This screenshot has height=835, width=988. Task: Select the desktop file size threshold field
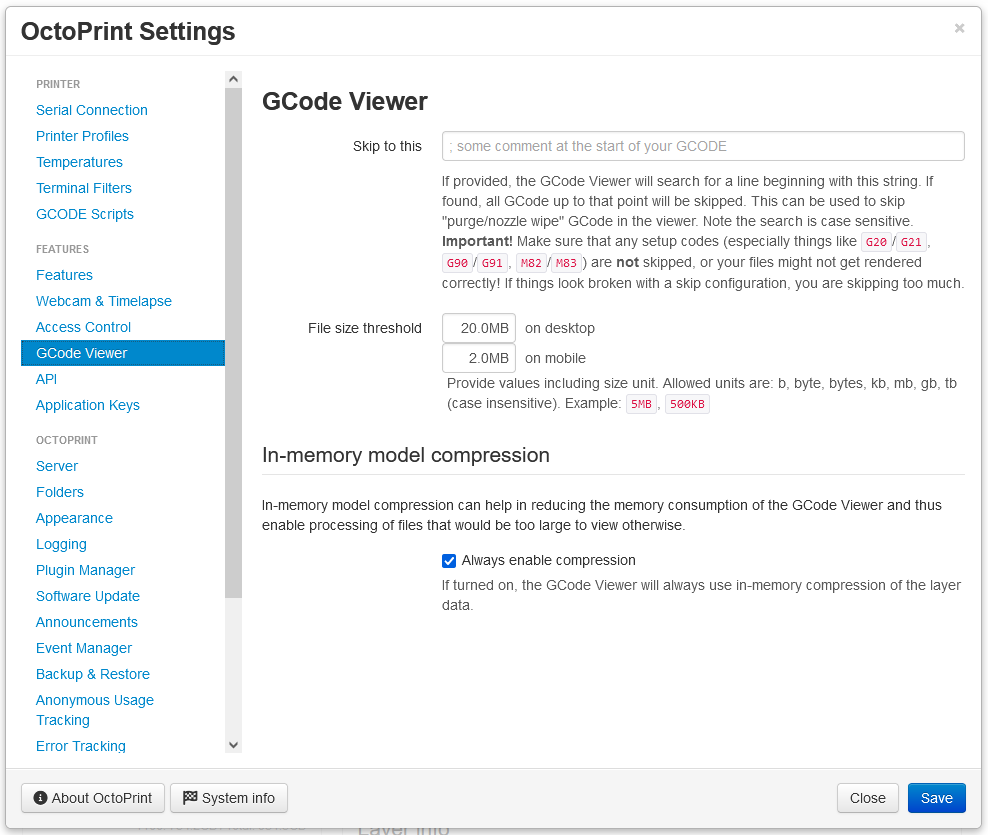tap(478, 327)
